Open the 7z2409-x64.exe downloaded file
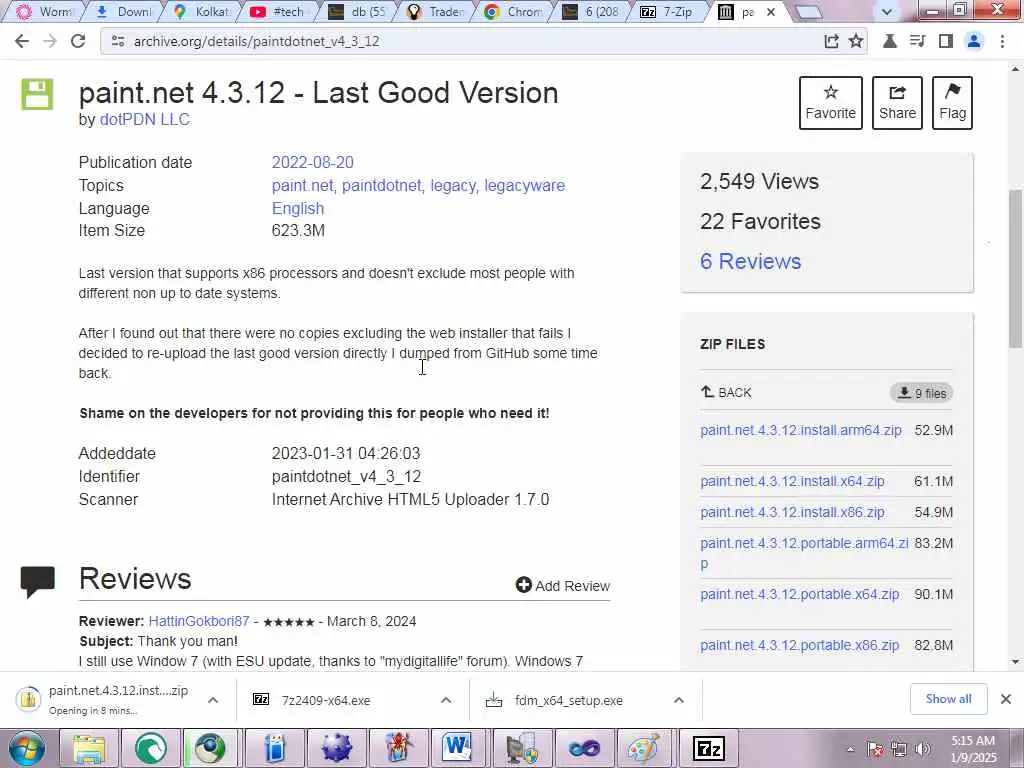This screenshot has width=1024, height=768. [326, 700]
